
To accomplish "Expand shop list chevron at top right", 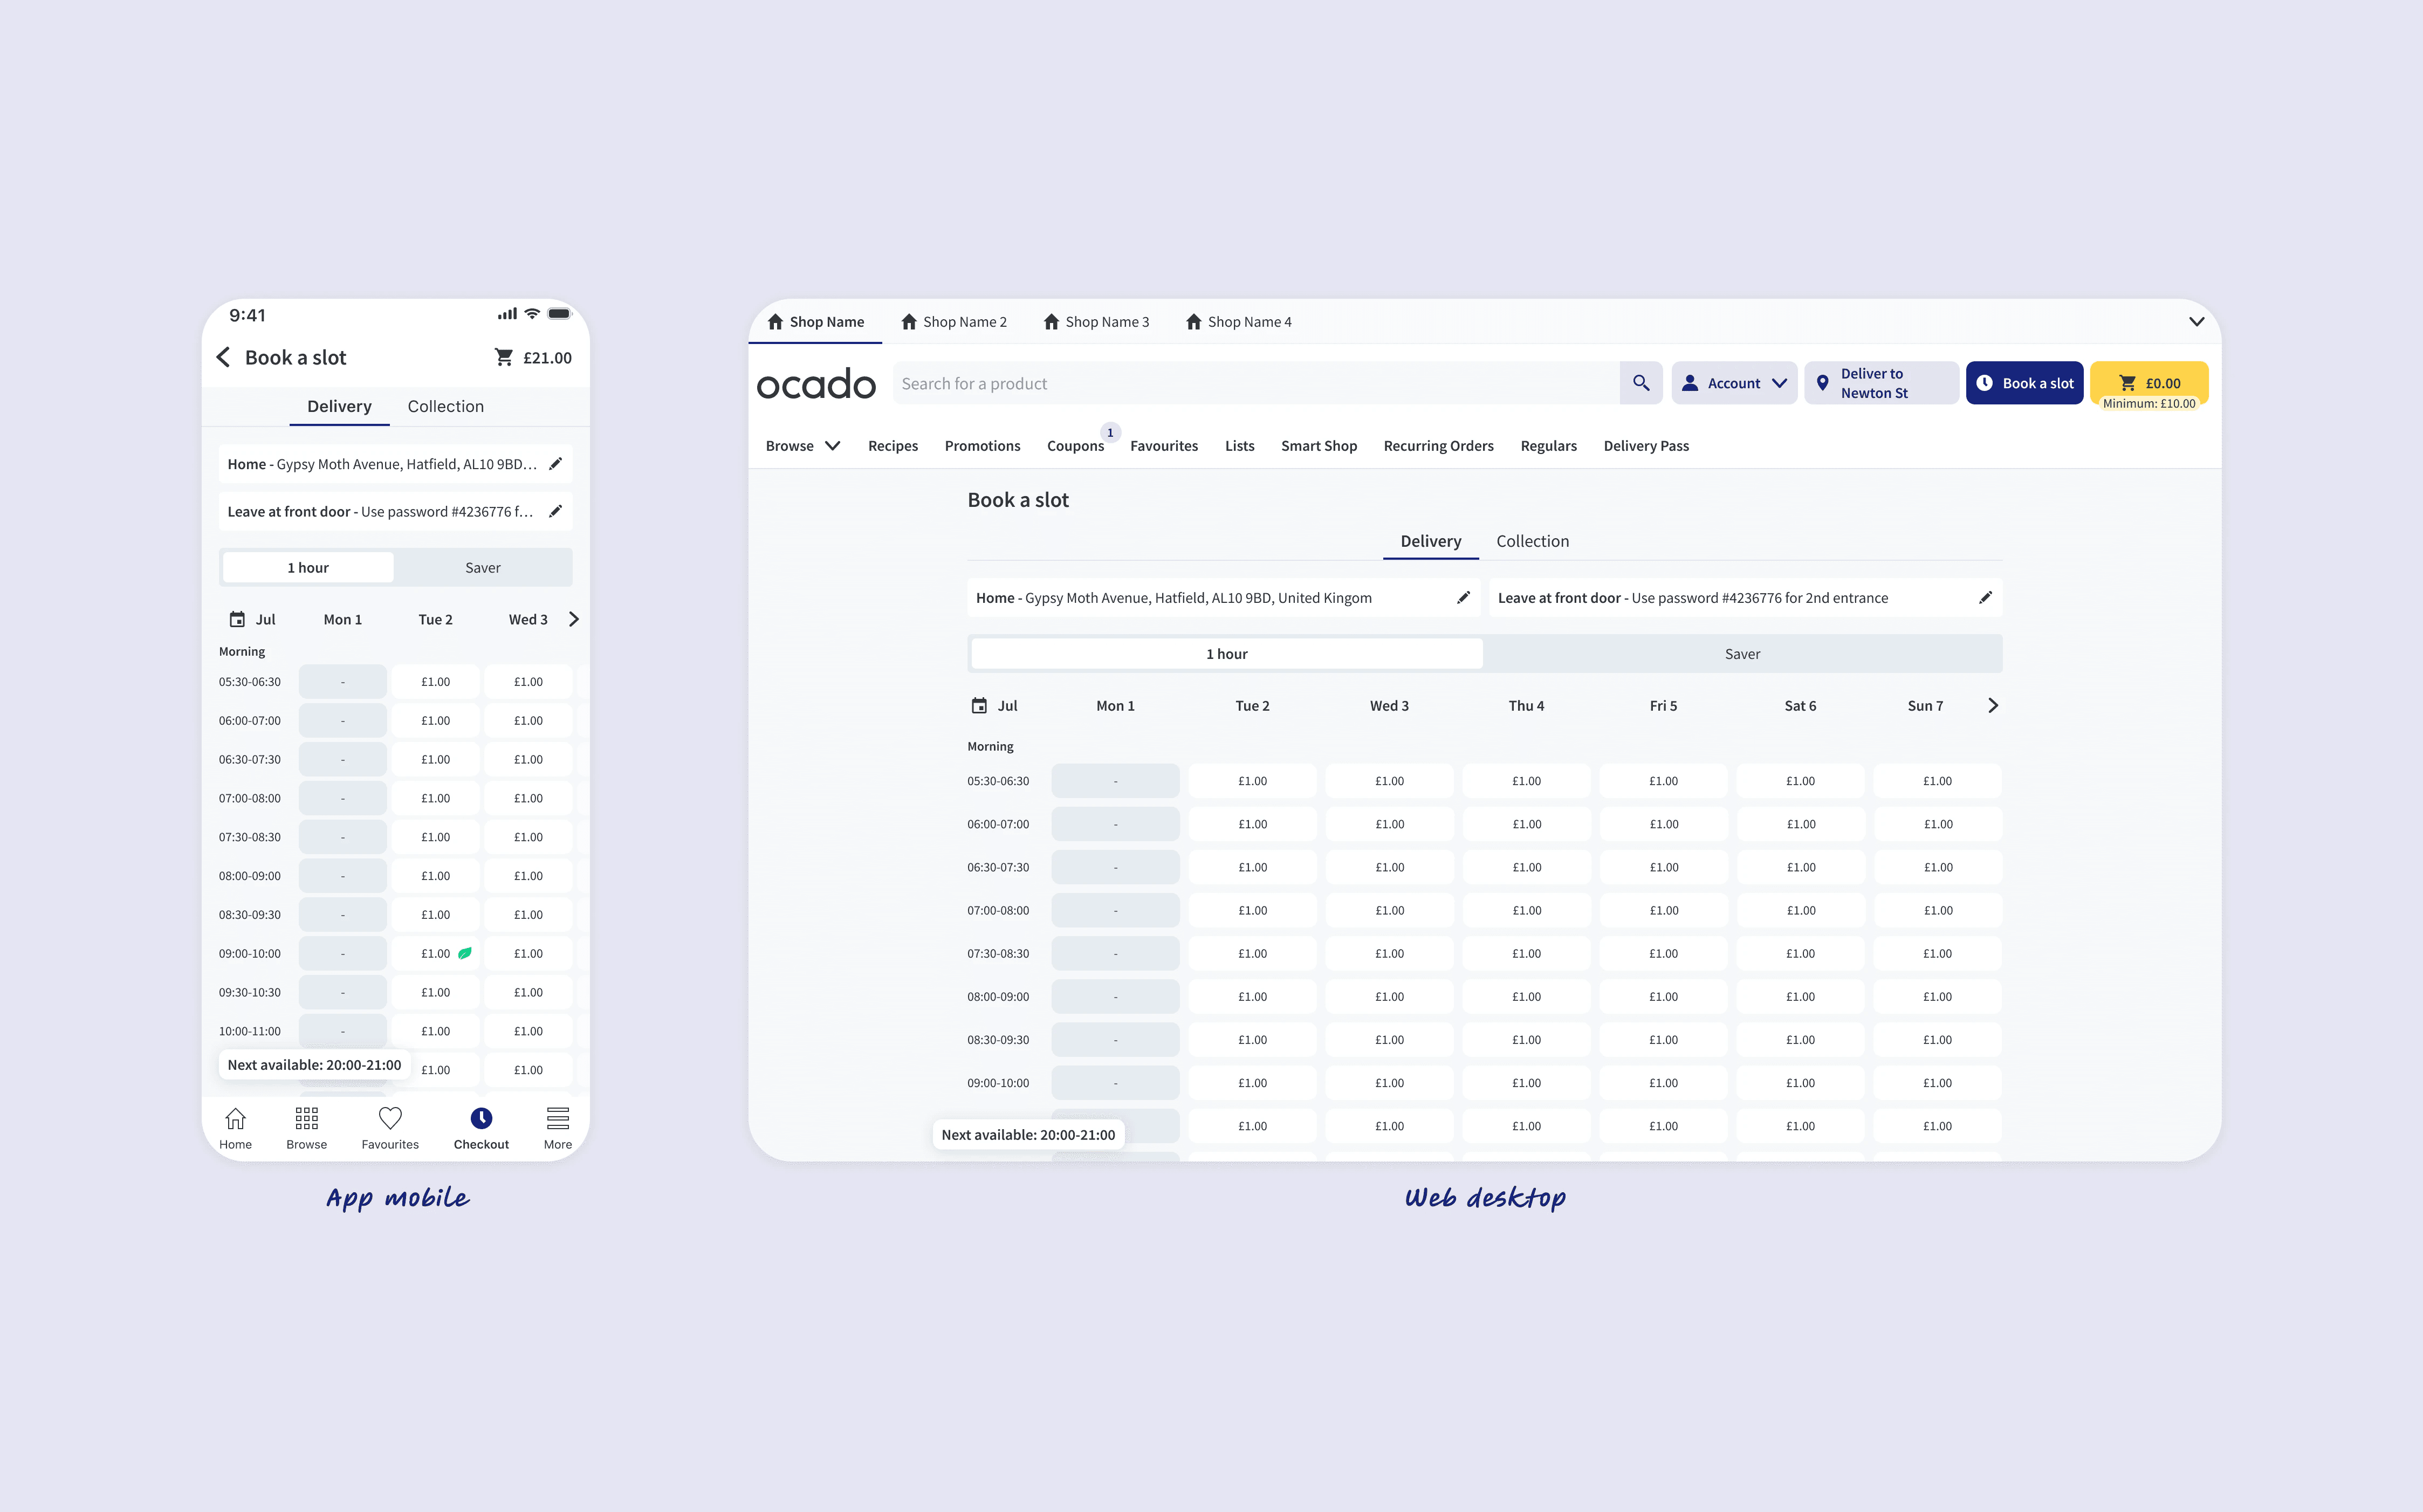I will [2196, 322].
